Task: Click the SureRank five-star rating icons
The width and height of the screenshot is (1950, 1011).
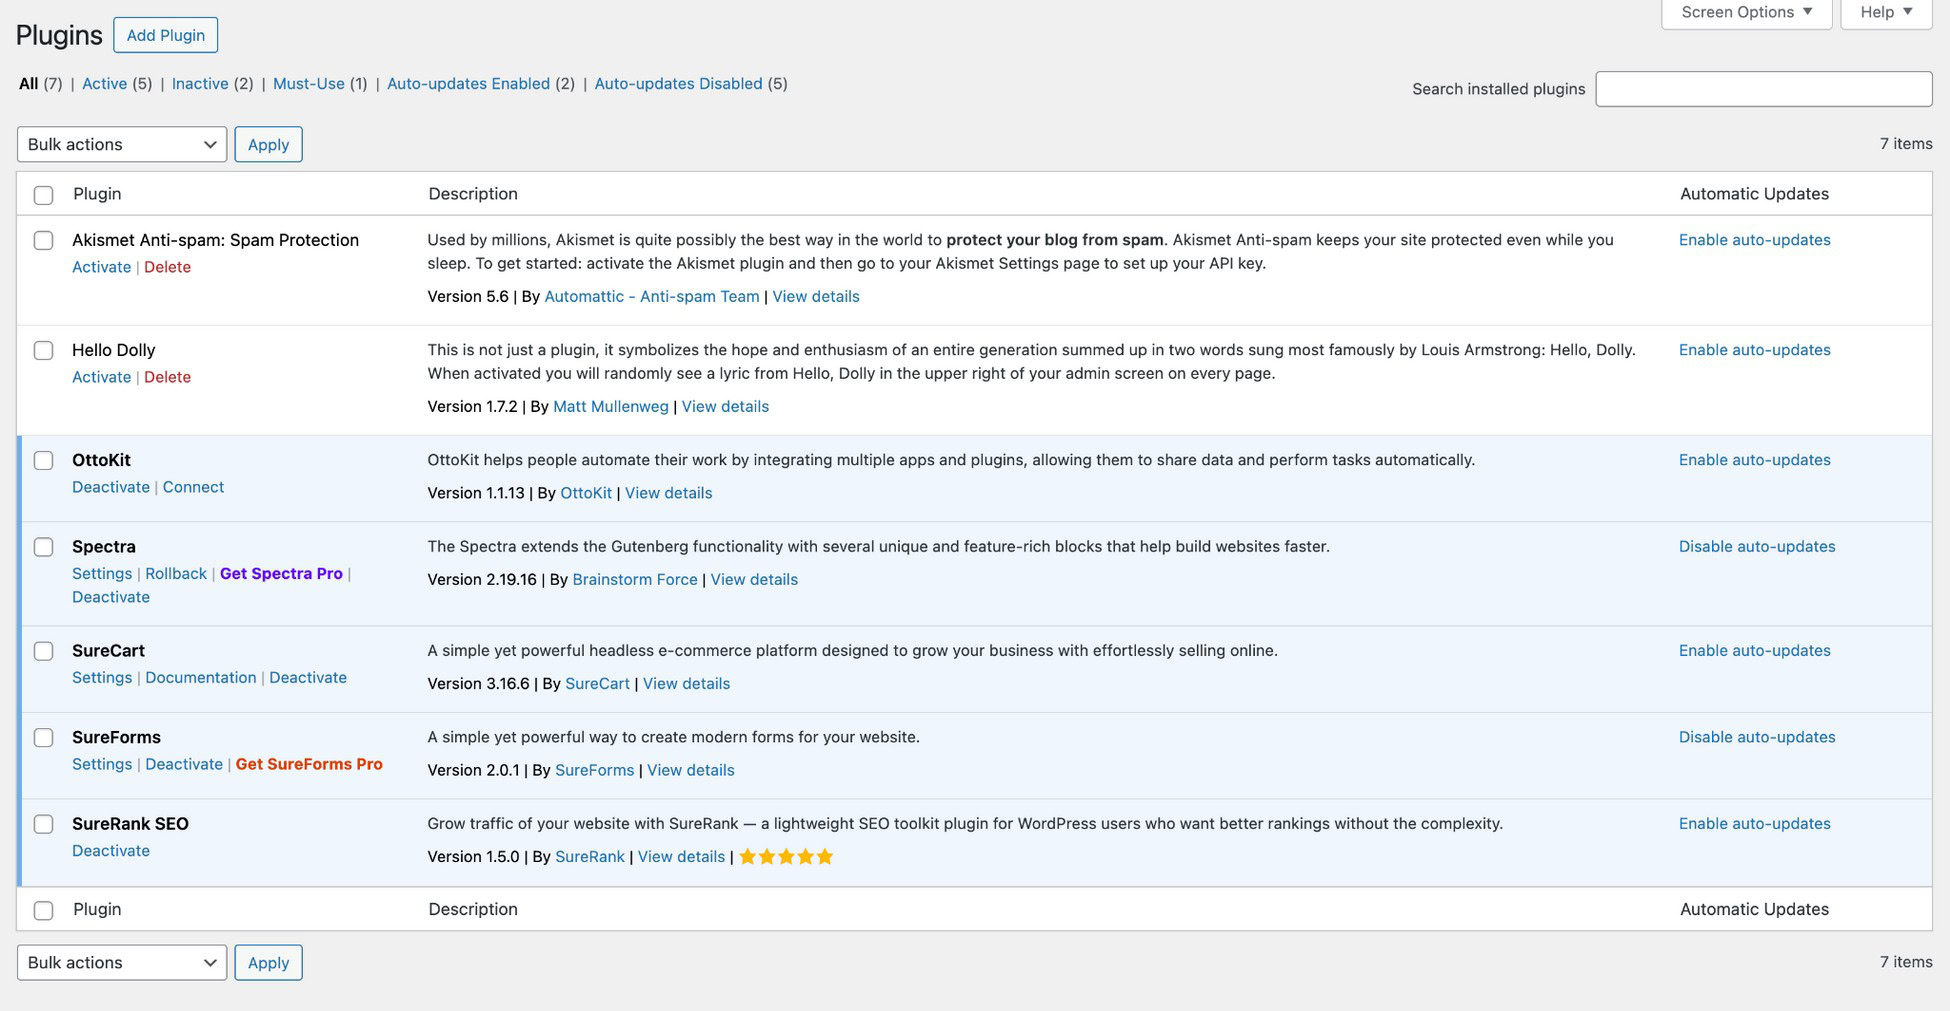Action: (x=785, y=857)
